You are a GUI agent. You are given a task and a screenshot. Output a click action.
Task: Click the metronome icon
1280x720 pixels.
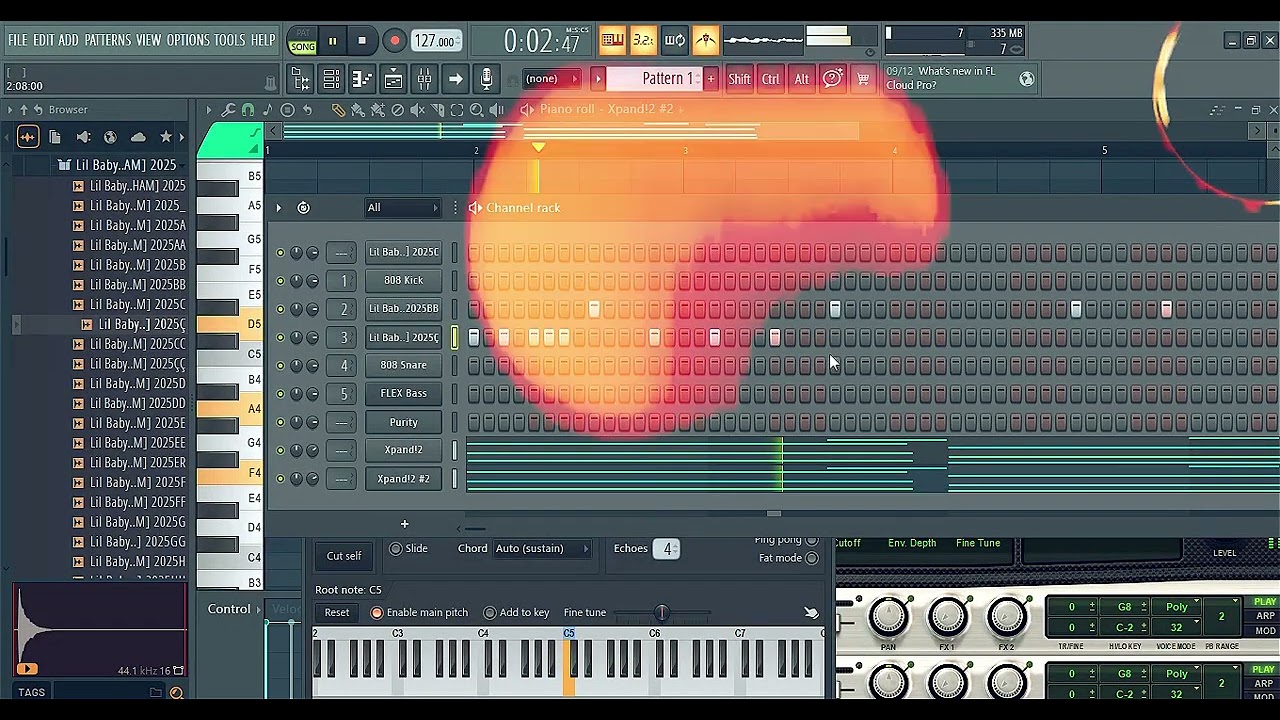point(705,41)
